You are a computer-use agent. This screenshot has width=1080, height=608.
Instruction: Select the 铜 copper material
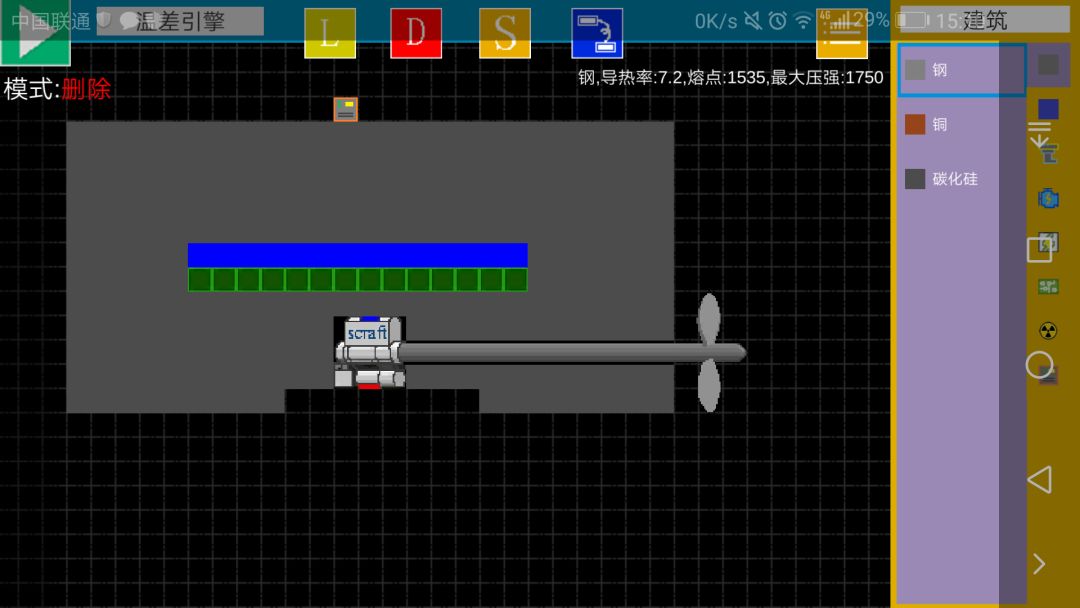[962, 125]
